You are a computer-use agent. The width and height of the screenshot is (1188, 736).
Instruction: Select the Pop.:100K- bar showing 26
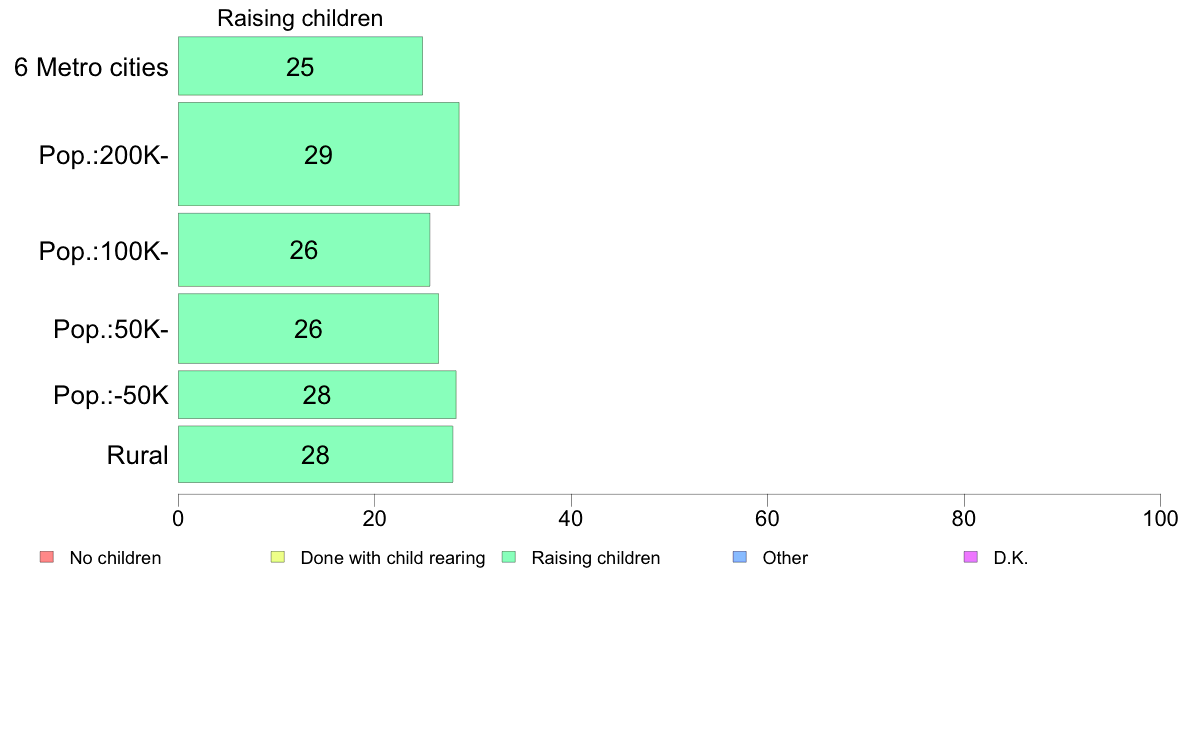(304, 250)
